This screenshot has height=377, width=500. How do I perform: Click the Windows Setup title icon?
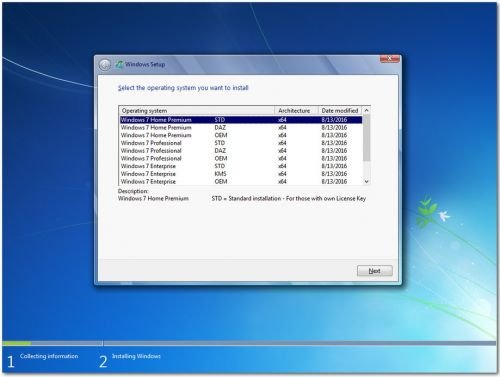(x=119, y=64)
